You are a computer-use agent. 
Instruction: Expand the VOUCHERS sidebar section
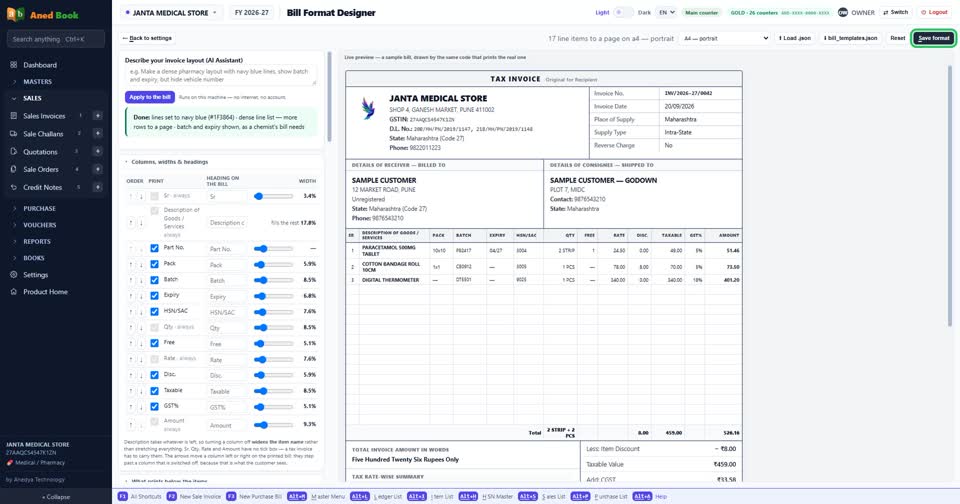tap(39, 225)
